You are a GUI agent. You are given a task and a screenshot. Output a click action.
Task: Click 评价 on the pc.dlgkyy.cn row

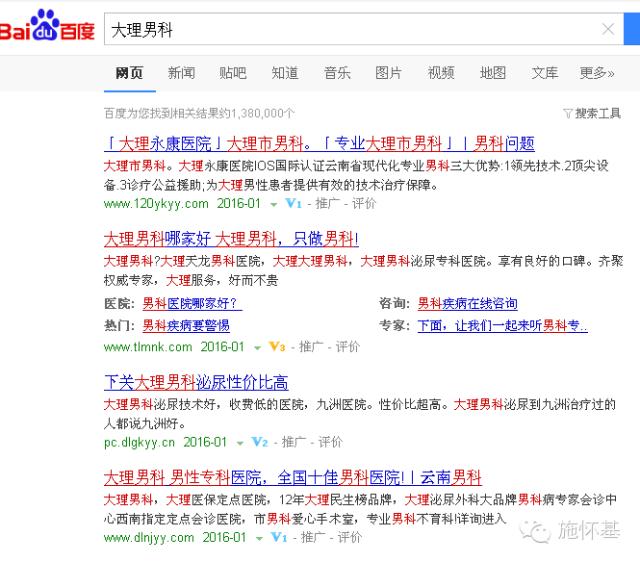(x=330, y=442)
